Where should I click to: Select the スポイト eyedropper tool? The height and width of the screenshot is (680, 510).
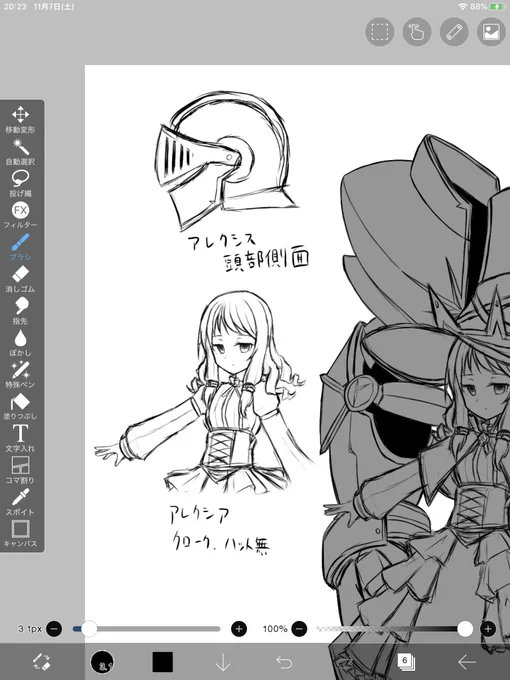pyautogui.click(x=20, y=502)
